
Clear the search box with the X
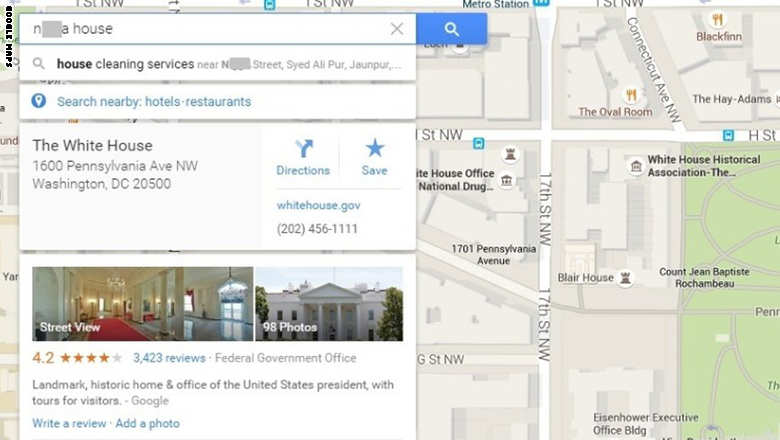(397, 28)
